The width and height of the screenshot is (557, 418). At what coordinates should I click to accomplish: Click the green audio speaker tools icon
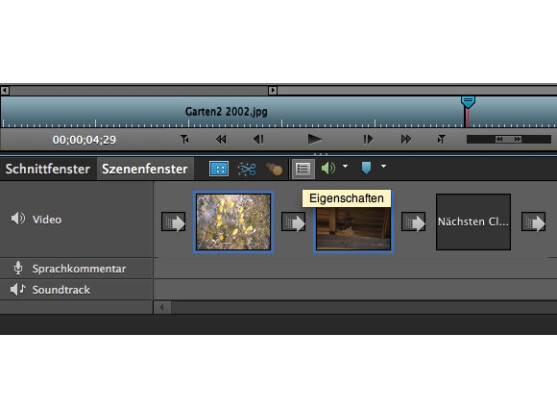pyautogui.click(x=328, y=168)
